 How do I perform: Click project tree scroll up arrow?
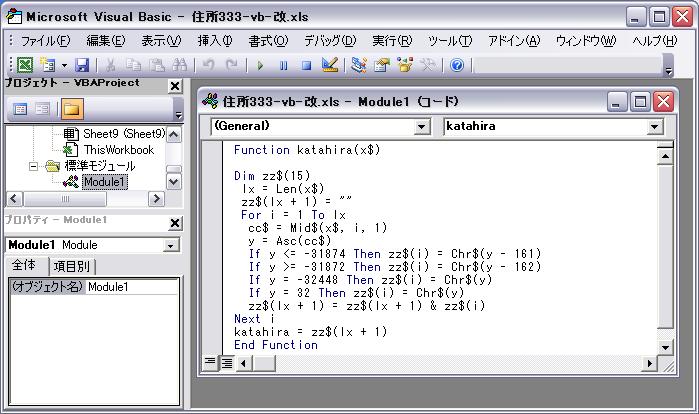(x=174, y=134)
